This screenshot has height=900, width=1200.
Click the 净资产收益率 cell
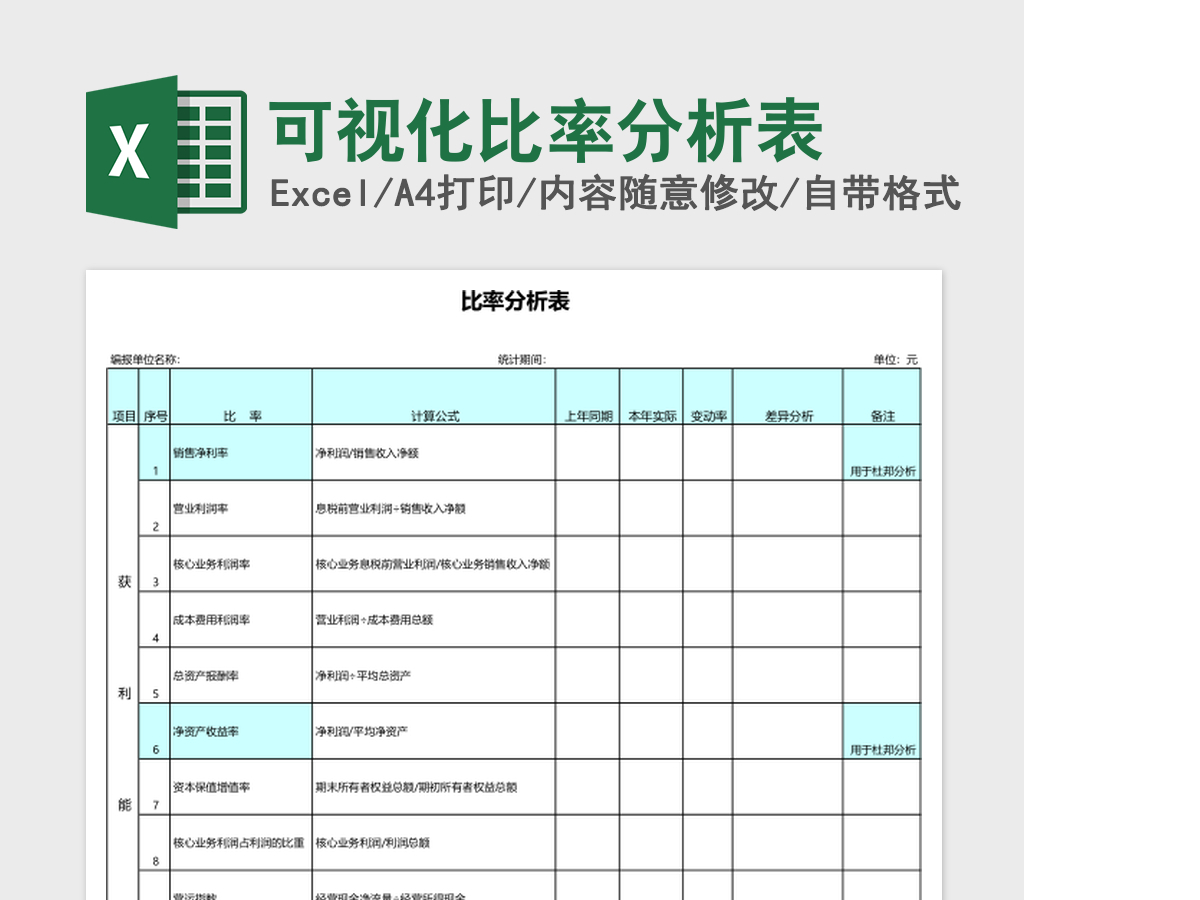(x=241, y=731)
